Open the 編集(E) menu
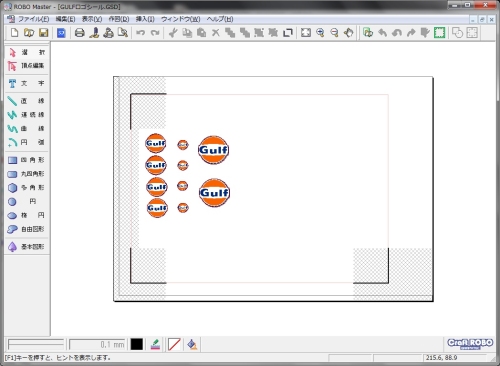This screenshot has width=500, height=366. click(x=65, y=19)
